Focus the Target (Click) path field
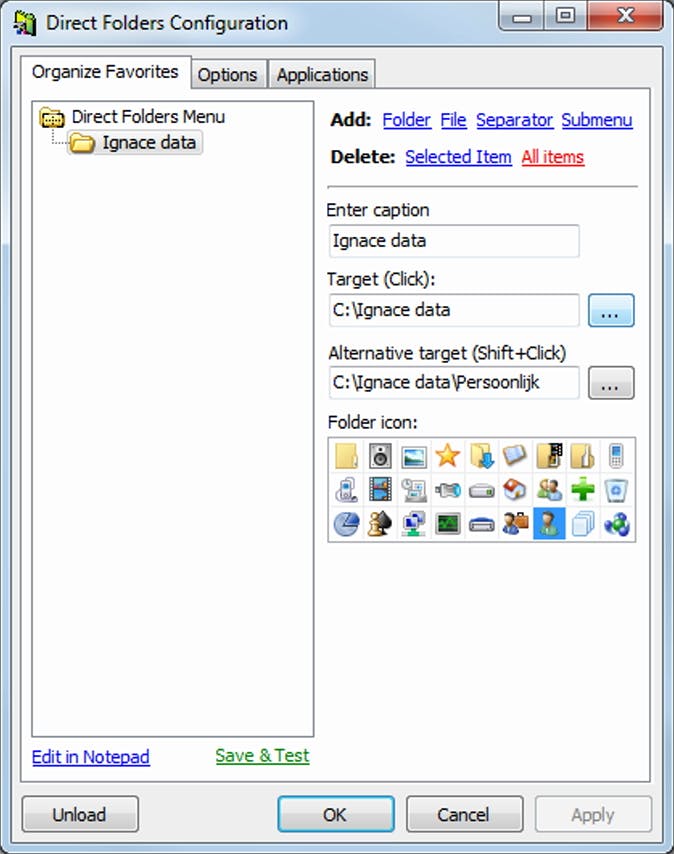This screenshot has width=674, height=854. pyautogui.click(x=454, y=310)
